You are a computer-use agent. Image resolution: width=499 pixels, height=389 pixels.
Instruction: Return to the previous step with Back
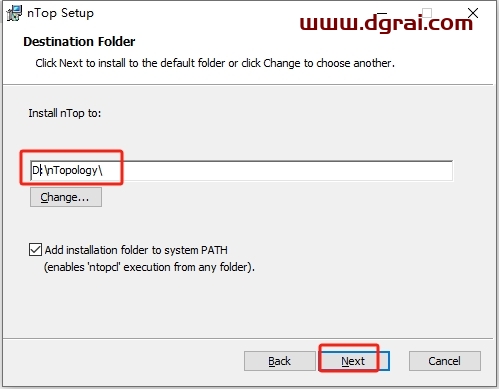click(x=279, y=361)
